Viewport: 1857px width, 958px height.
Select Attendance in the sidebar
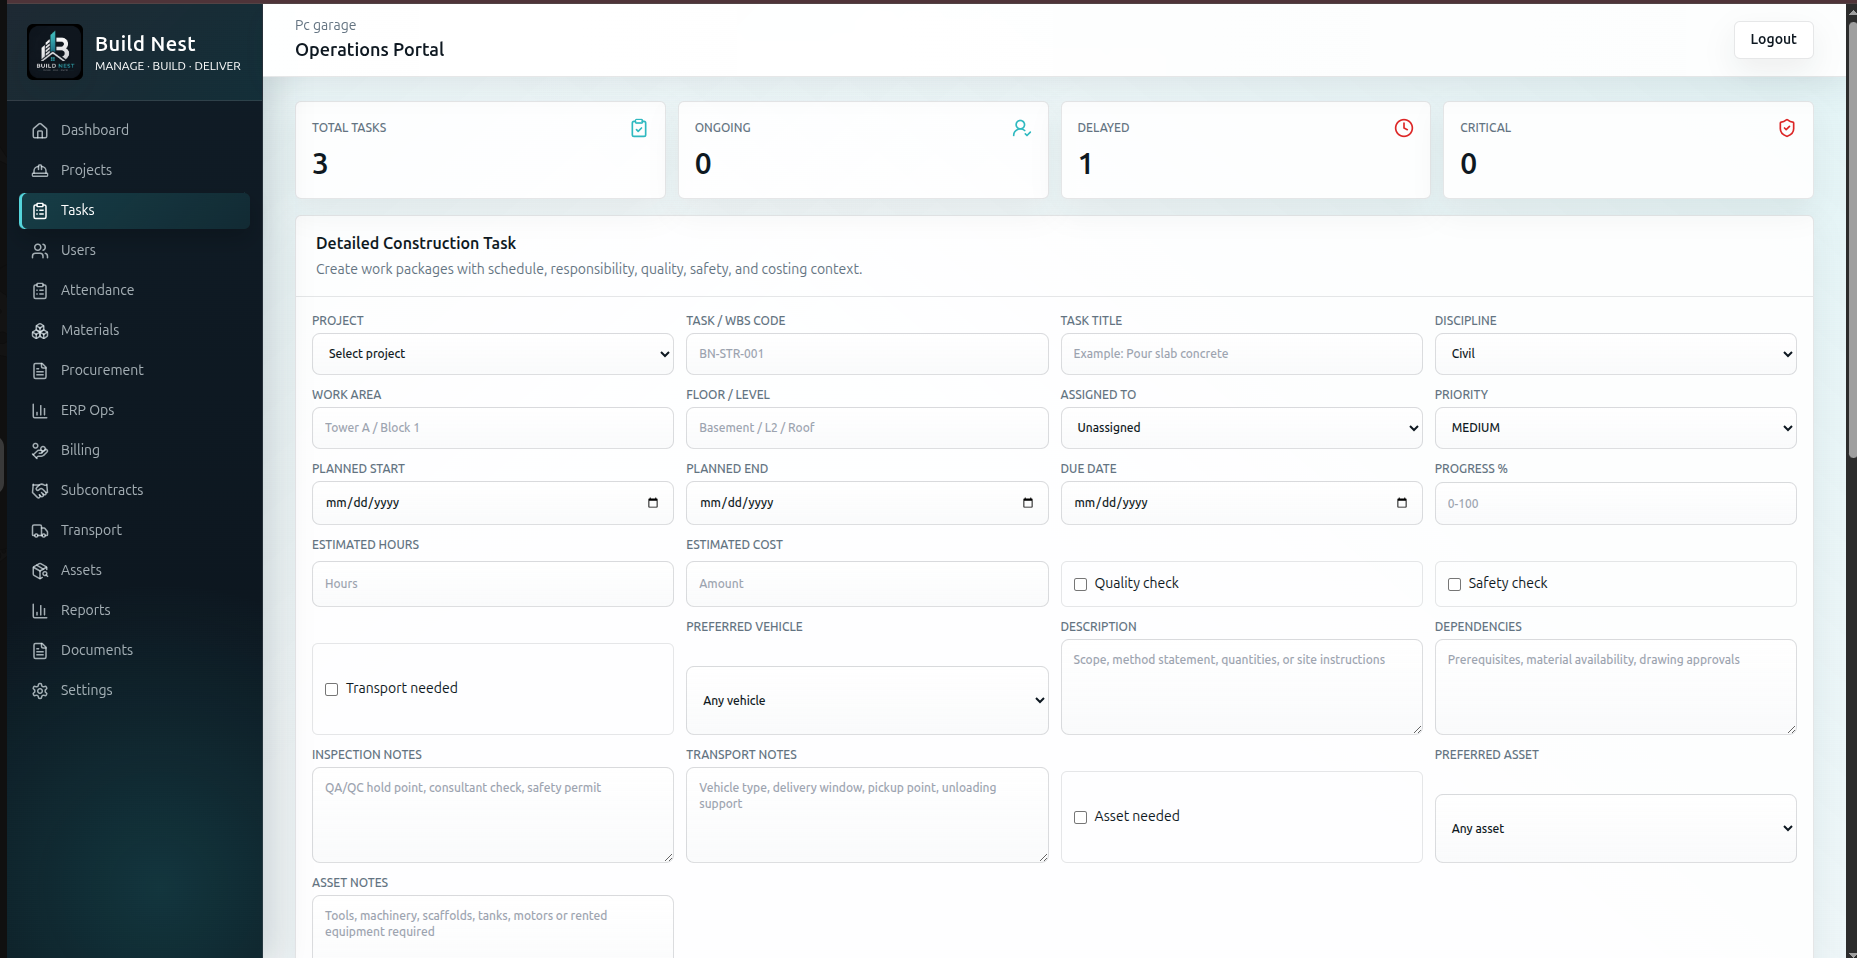(x=134, y=290)
